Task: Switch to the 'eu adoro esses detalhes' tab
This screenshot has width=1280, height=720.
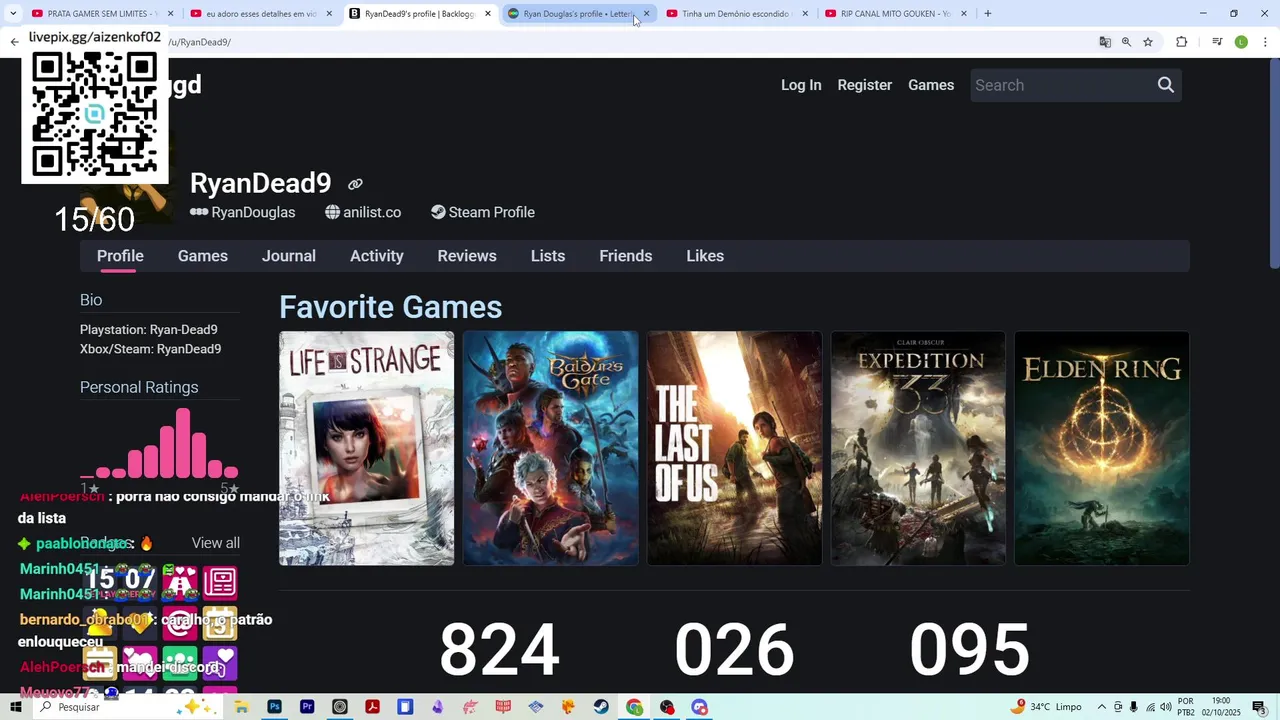Action: [260, 13]
